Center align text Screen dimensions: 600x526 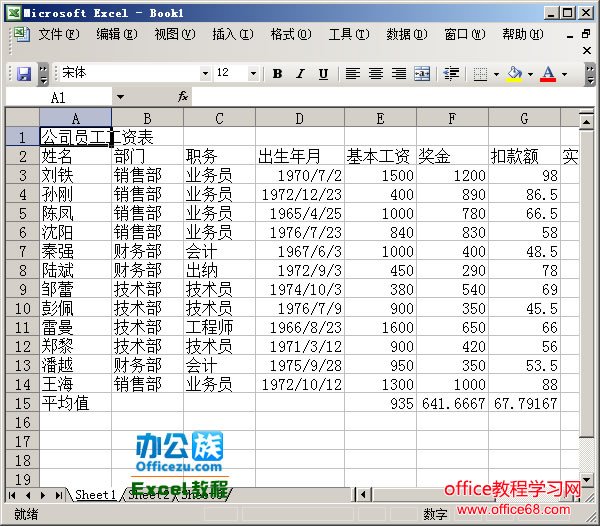pos(376,73)
